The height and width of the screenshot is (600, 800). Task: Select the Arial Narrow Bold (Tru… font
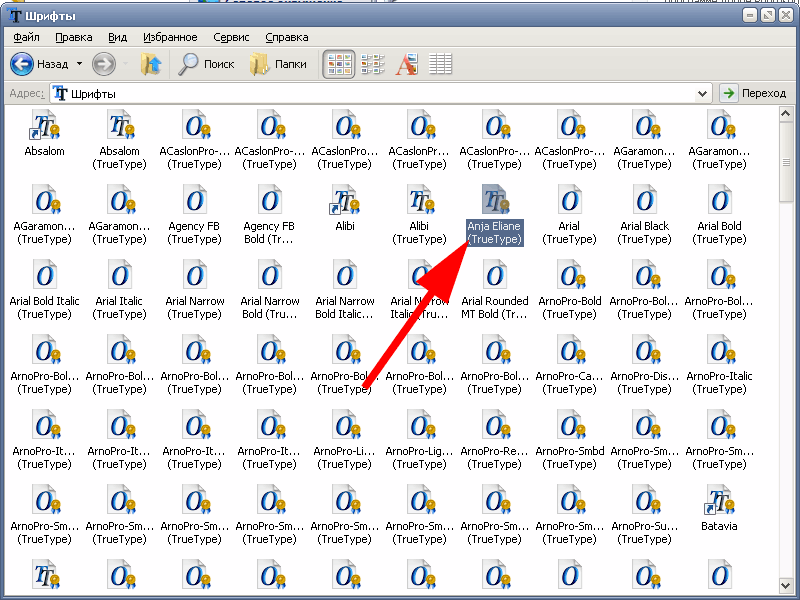click(x=269, y=289)
